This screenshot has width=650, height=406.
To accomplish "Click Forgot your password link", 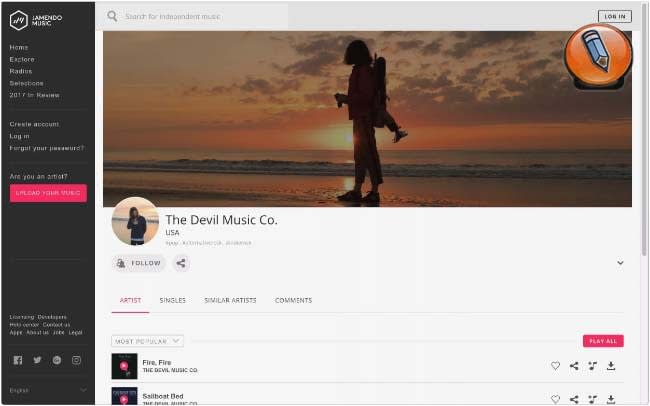I will (x=47, y=148).
